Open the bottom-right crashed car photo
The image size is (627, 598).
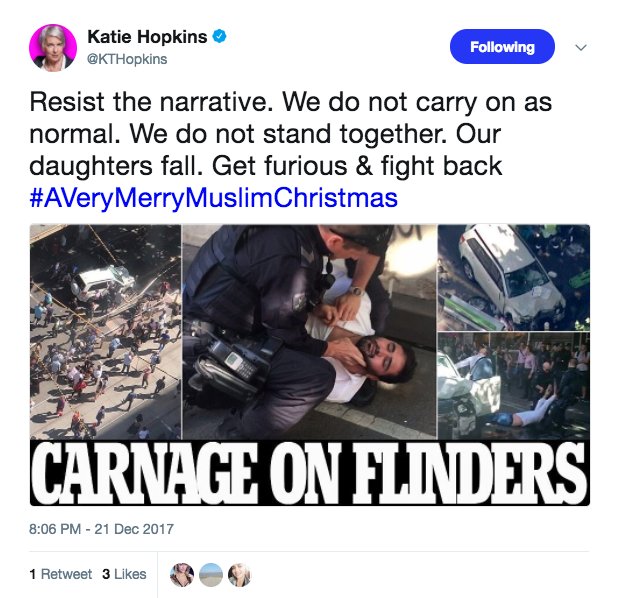(x=514, y=386)
